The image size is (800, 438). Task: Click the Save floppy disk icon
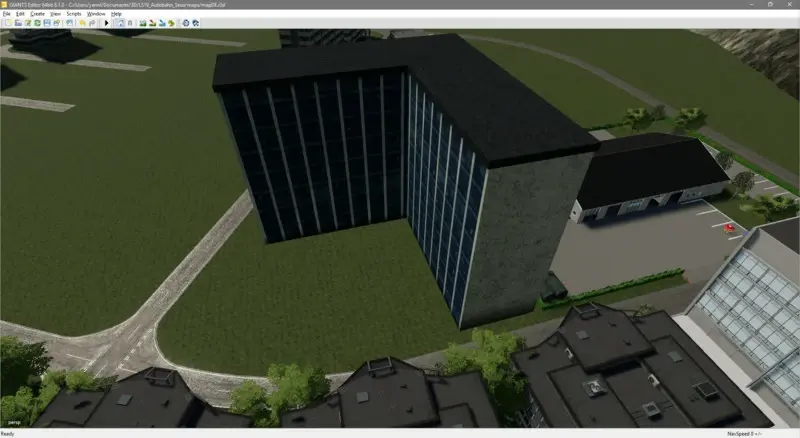[x=47, y=23]
